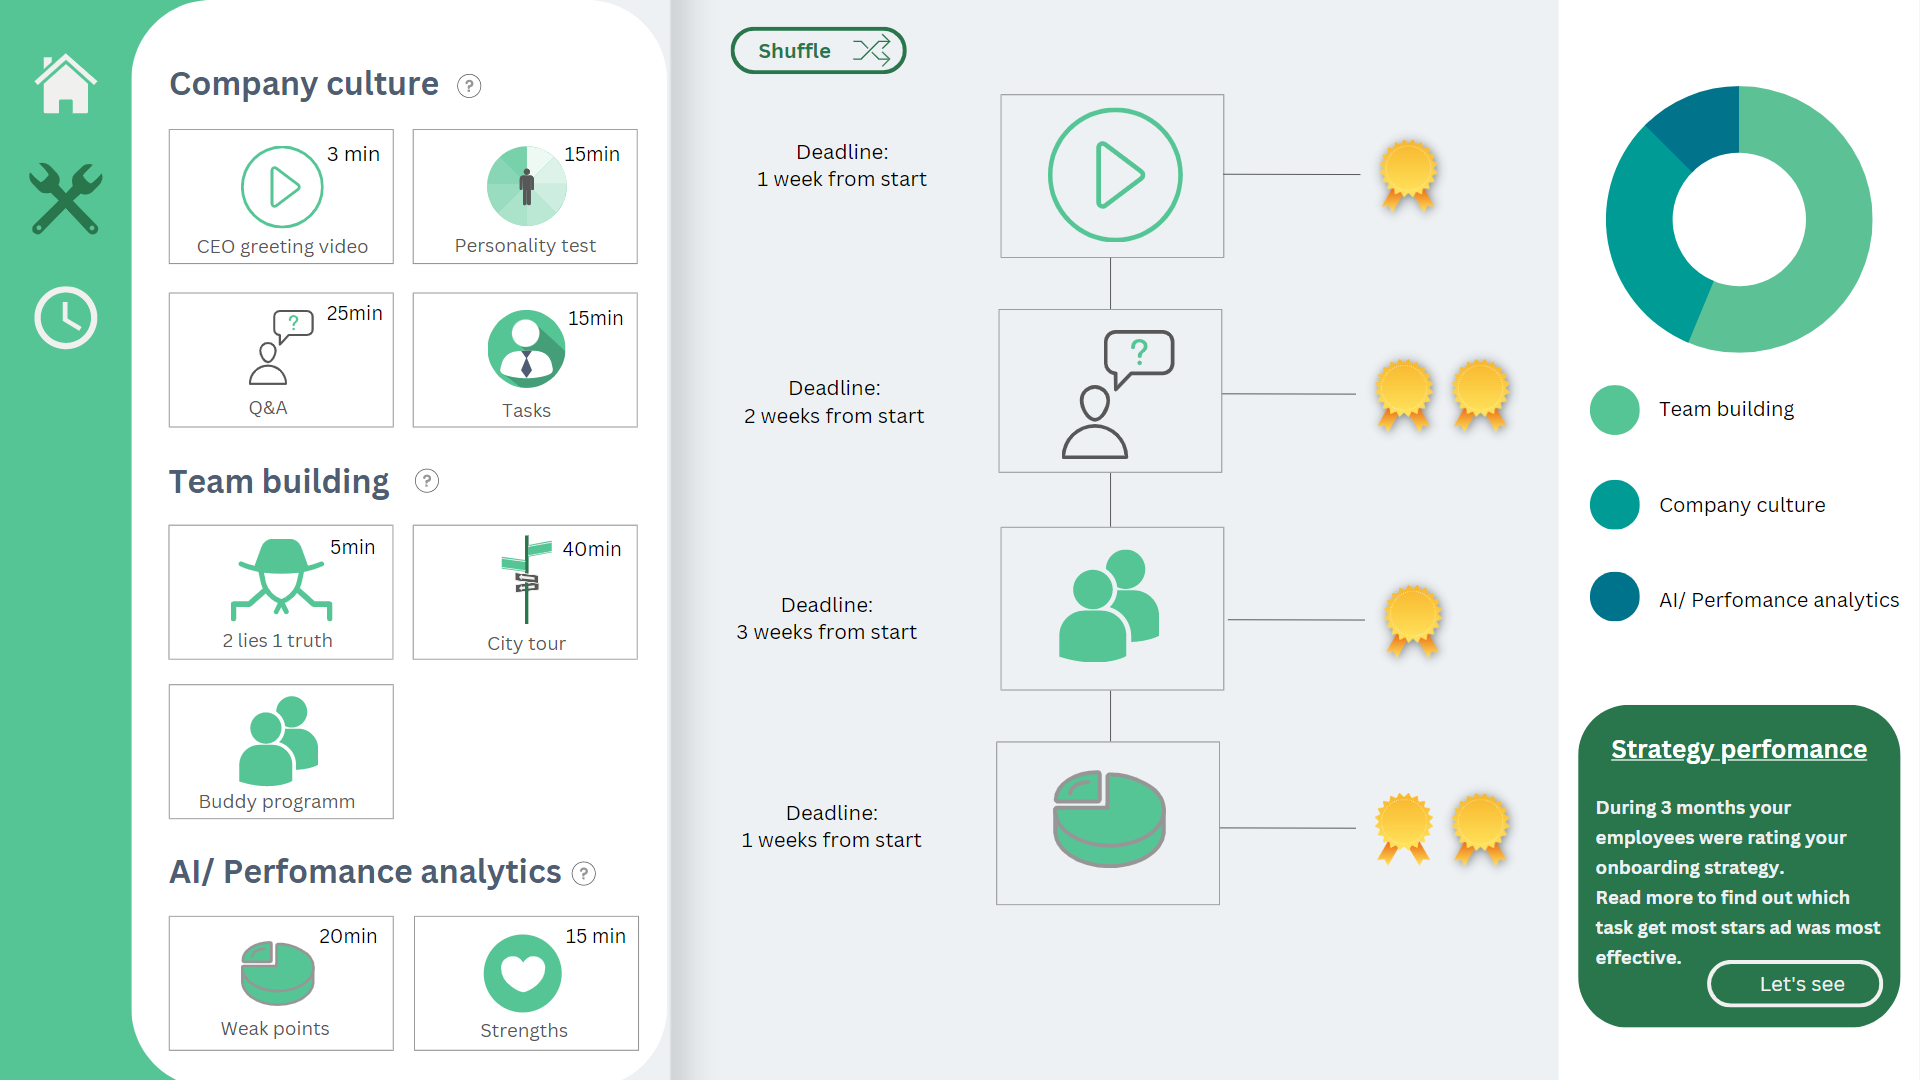Open help for AI/ Perfomance analytics
The height and width of the screenshot is (1080, 1920).
pos(584,874)
